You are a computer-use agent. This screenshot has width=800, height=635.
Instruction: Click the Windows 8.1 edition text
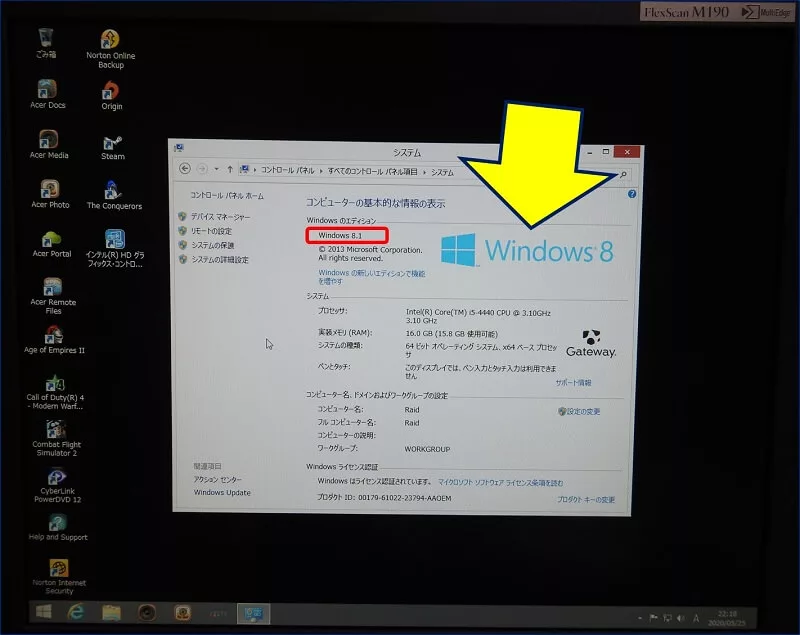340,235
